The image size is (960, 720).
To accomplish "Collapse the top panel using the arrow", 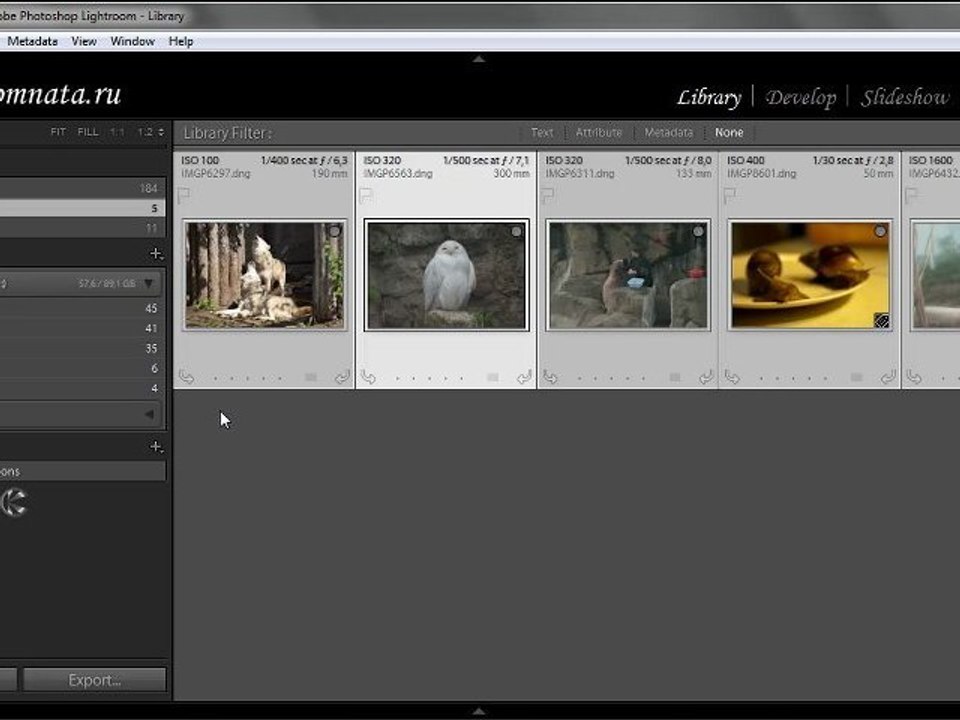I will [478, 59].
